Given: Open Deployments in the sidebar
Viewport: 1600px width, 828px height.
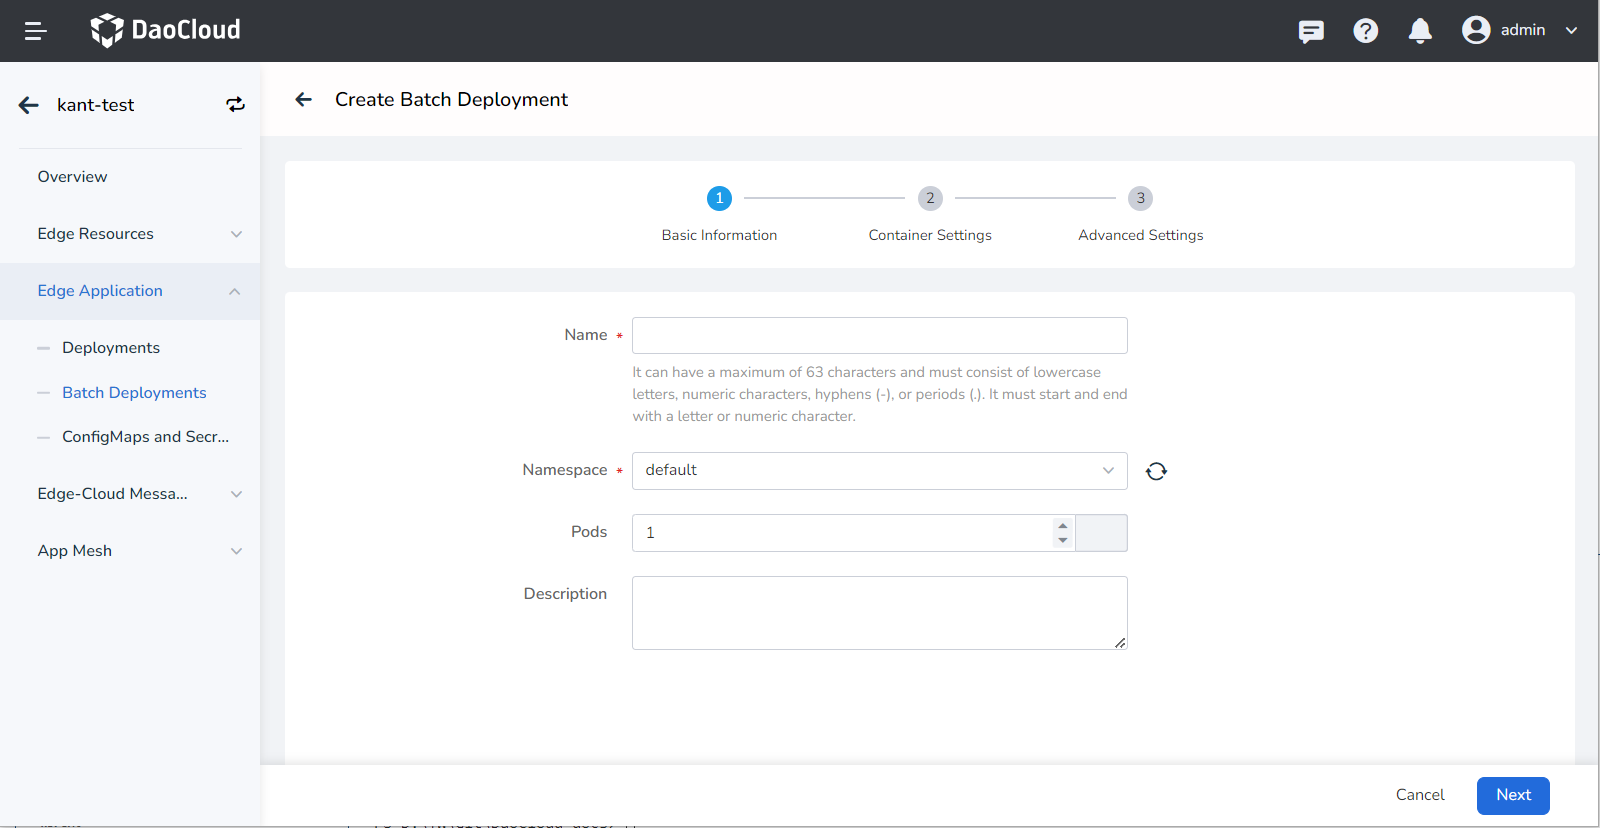Looking at the screenshot, I should point(111,348).
